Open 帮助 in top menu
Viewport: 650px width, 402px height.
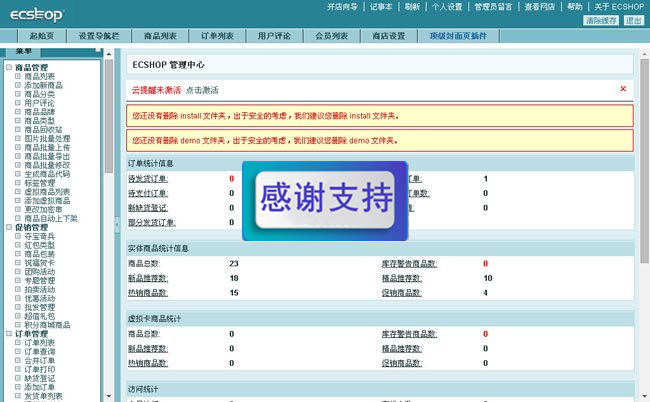[575, 7]
